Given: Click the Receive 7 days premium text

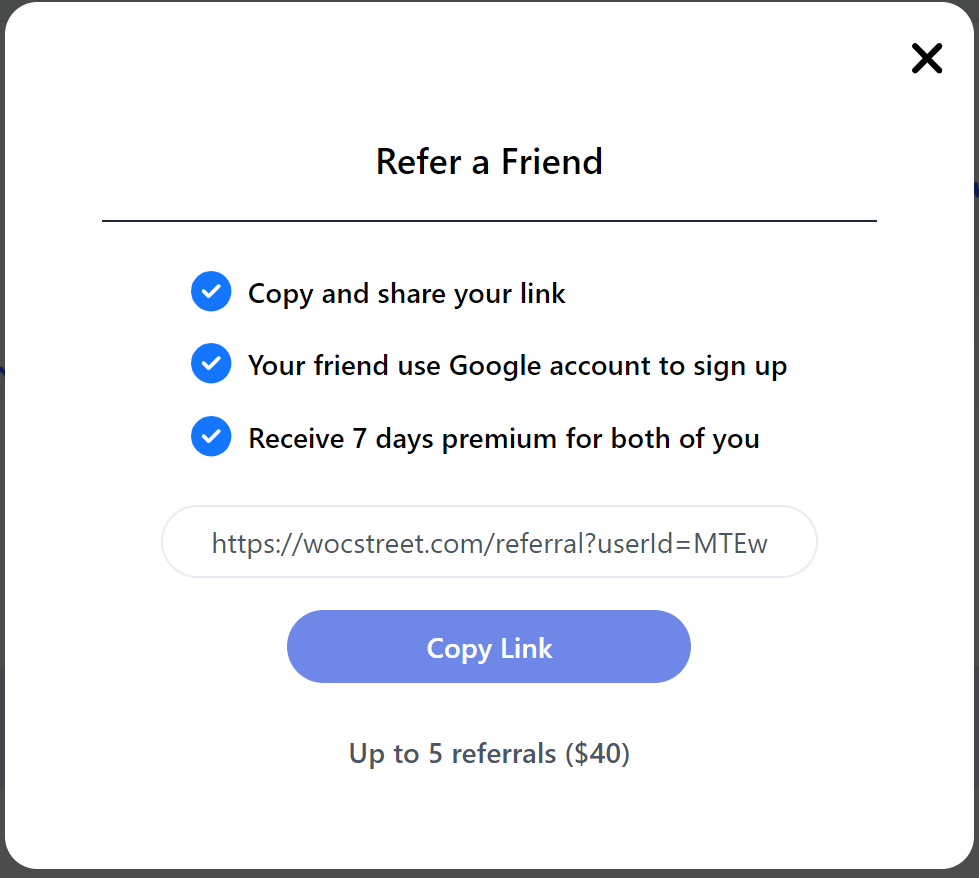Looking at the screenshot, I should [x=504, y=438].
